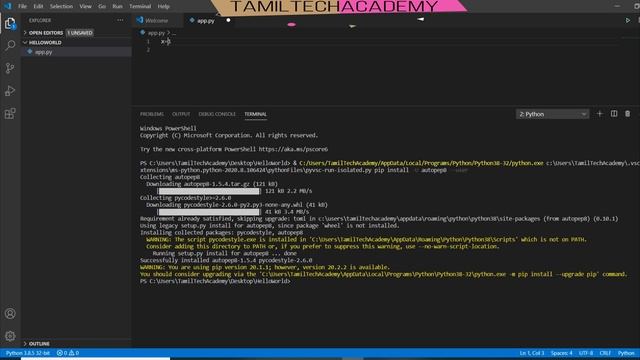Viewport: 640px width, 360px height.
Task: Open the Go menu
Action: tap(102, 7)
